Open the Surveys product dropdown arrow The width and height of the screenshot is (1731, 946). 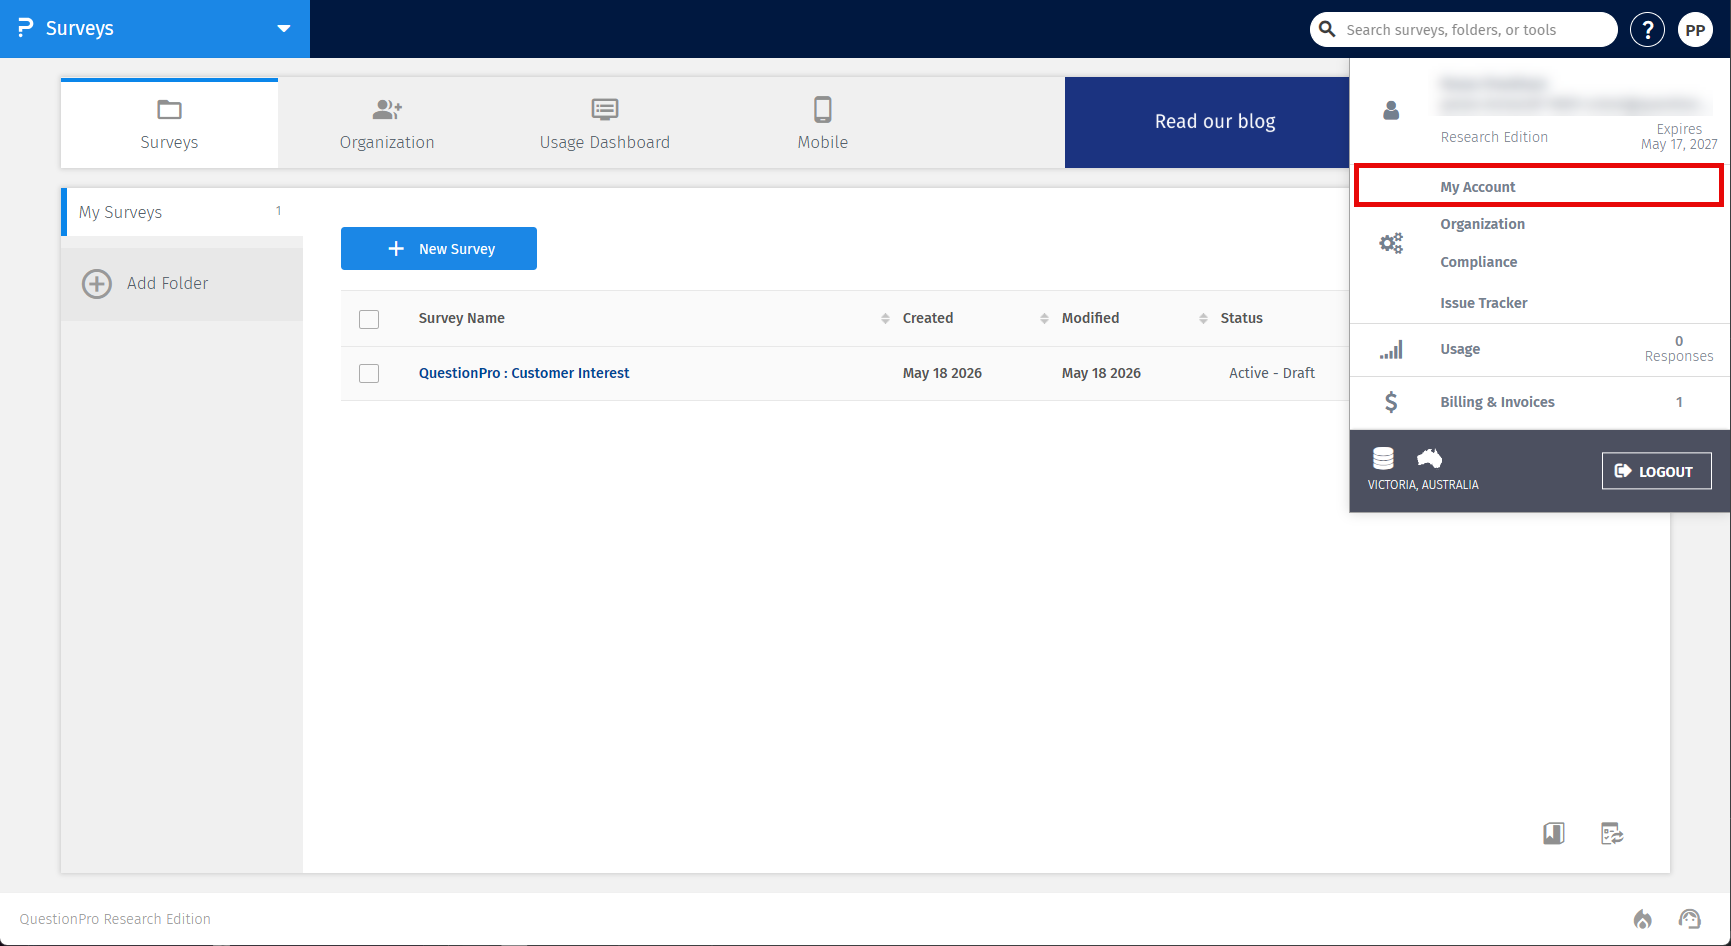284,29
